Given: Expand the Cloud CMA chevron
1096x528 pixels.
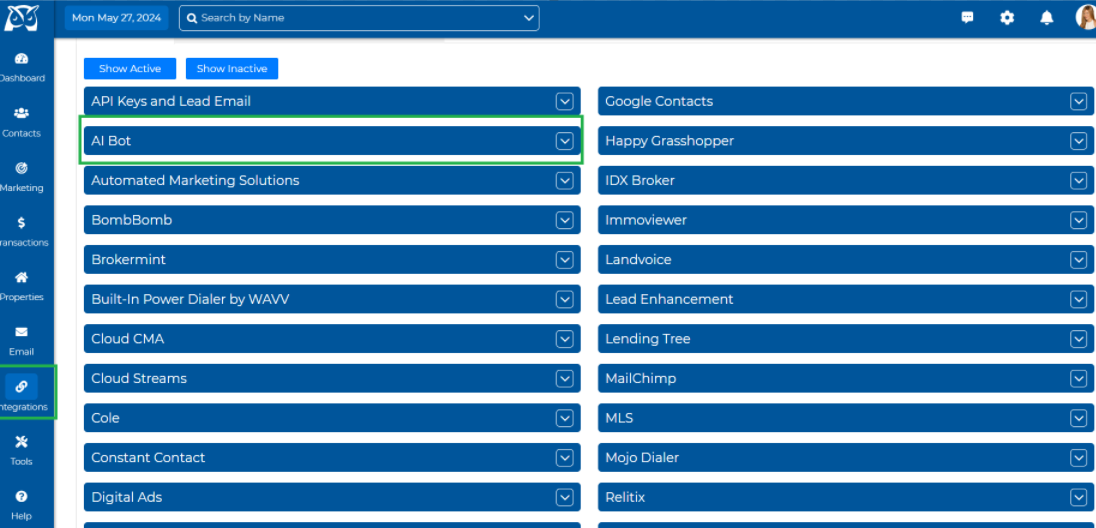Looking at the screenshot, I should tap(565, 338).
